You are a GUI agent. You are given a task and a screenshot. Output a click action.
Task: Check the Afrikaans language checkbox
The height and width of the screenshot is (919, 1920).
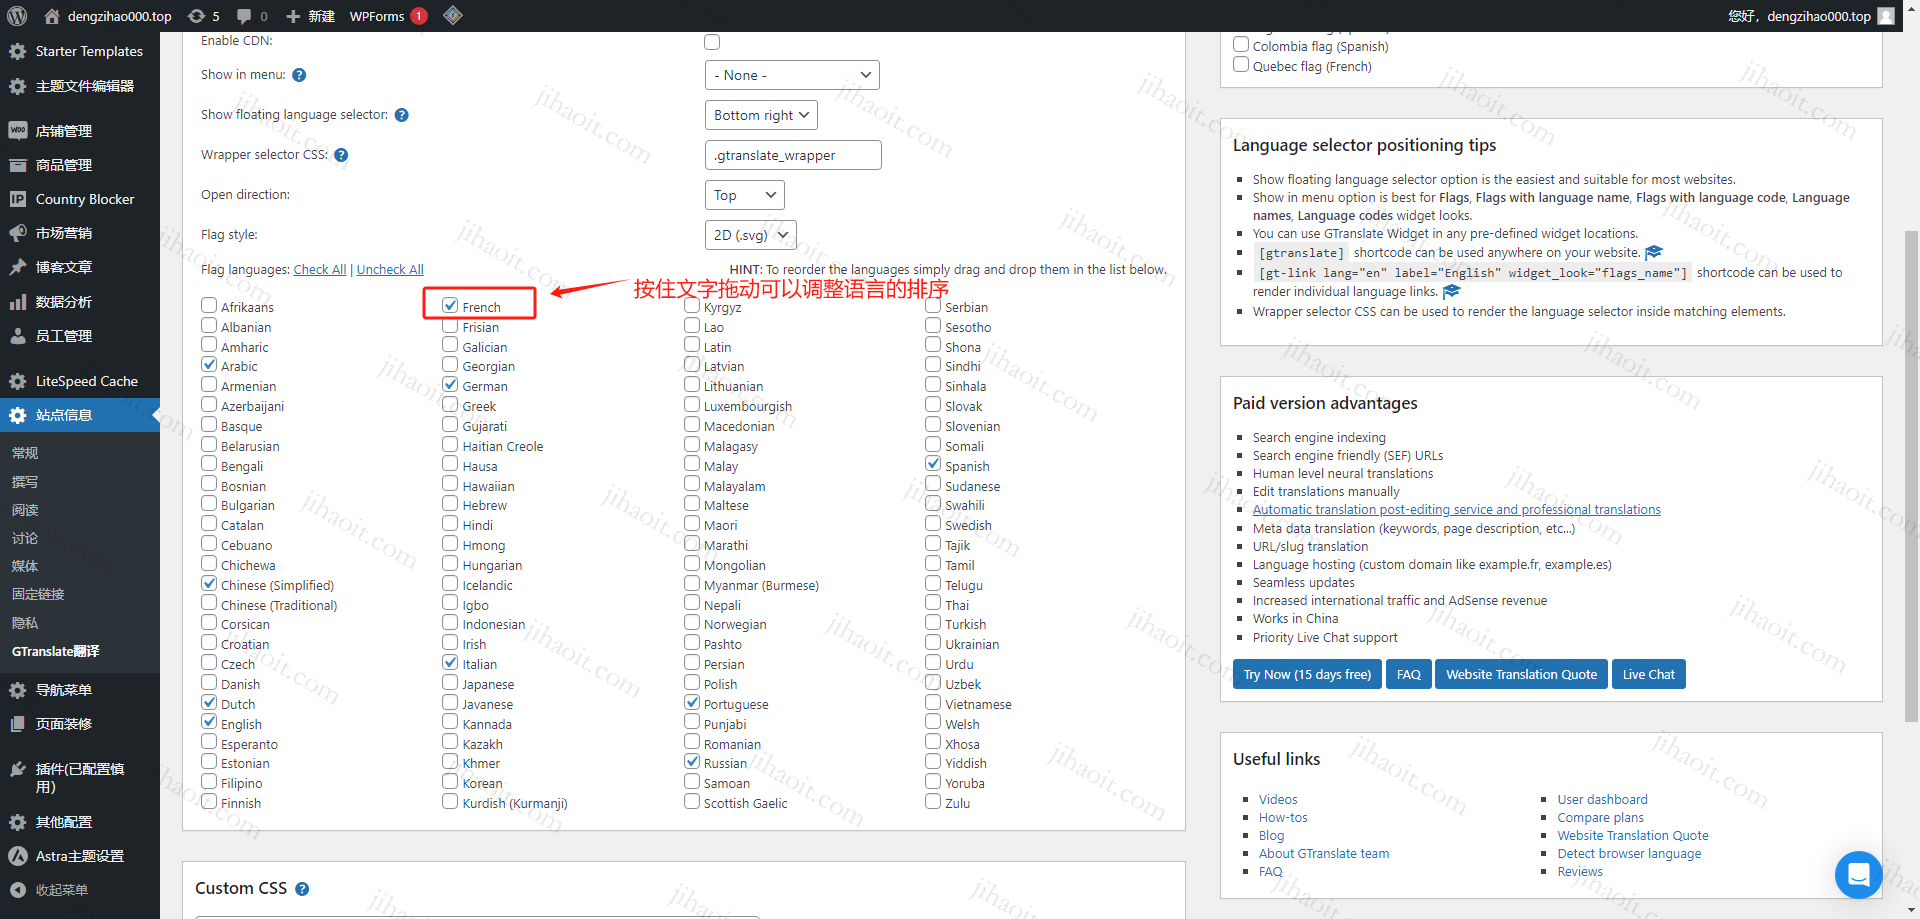pos(209,306)
